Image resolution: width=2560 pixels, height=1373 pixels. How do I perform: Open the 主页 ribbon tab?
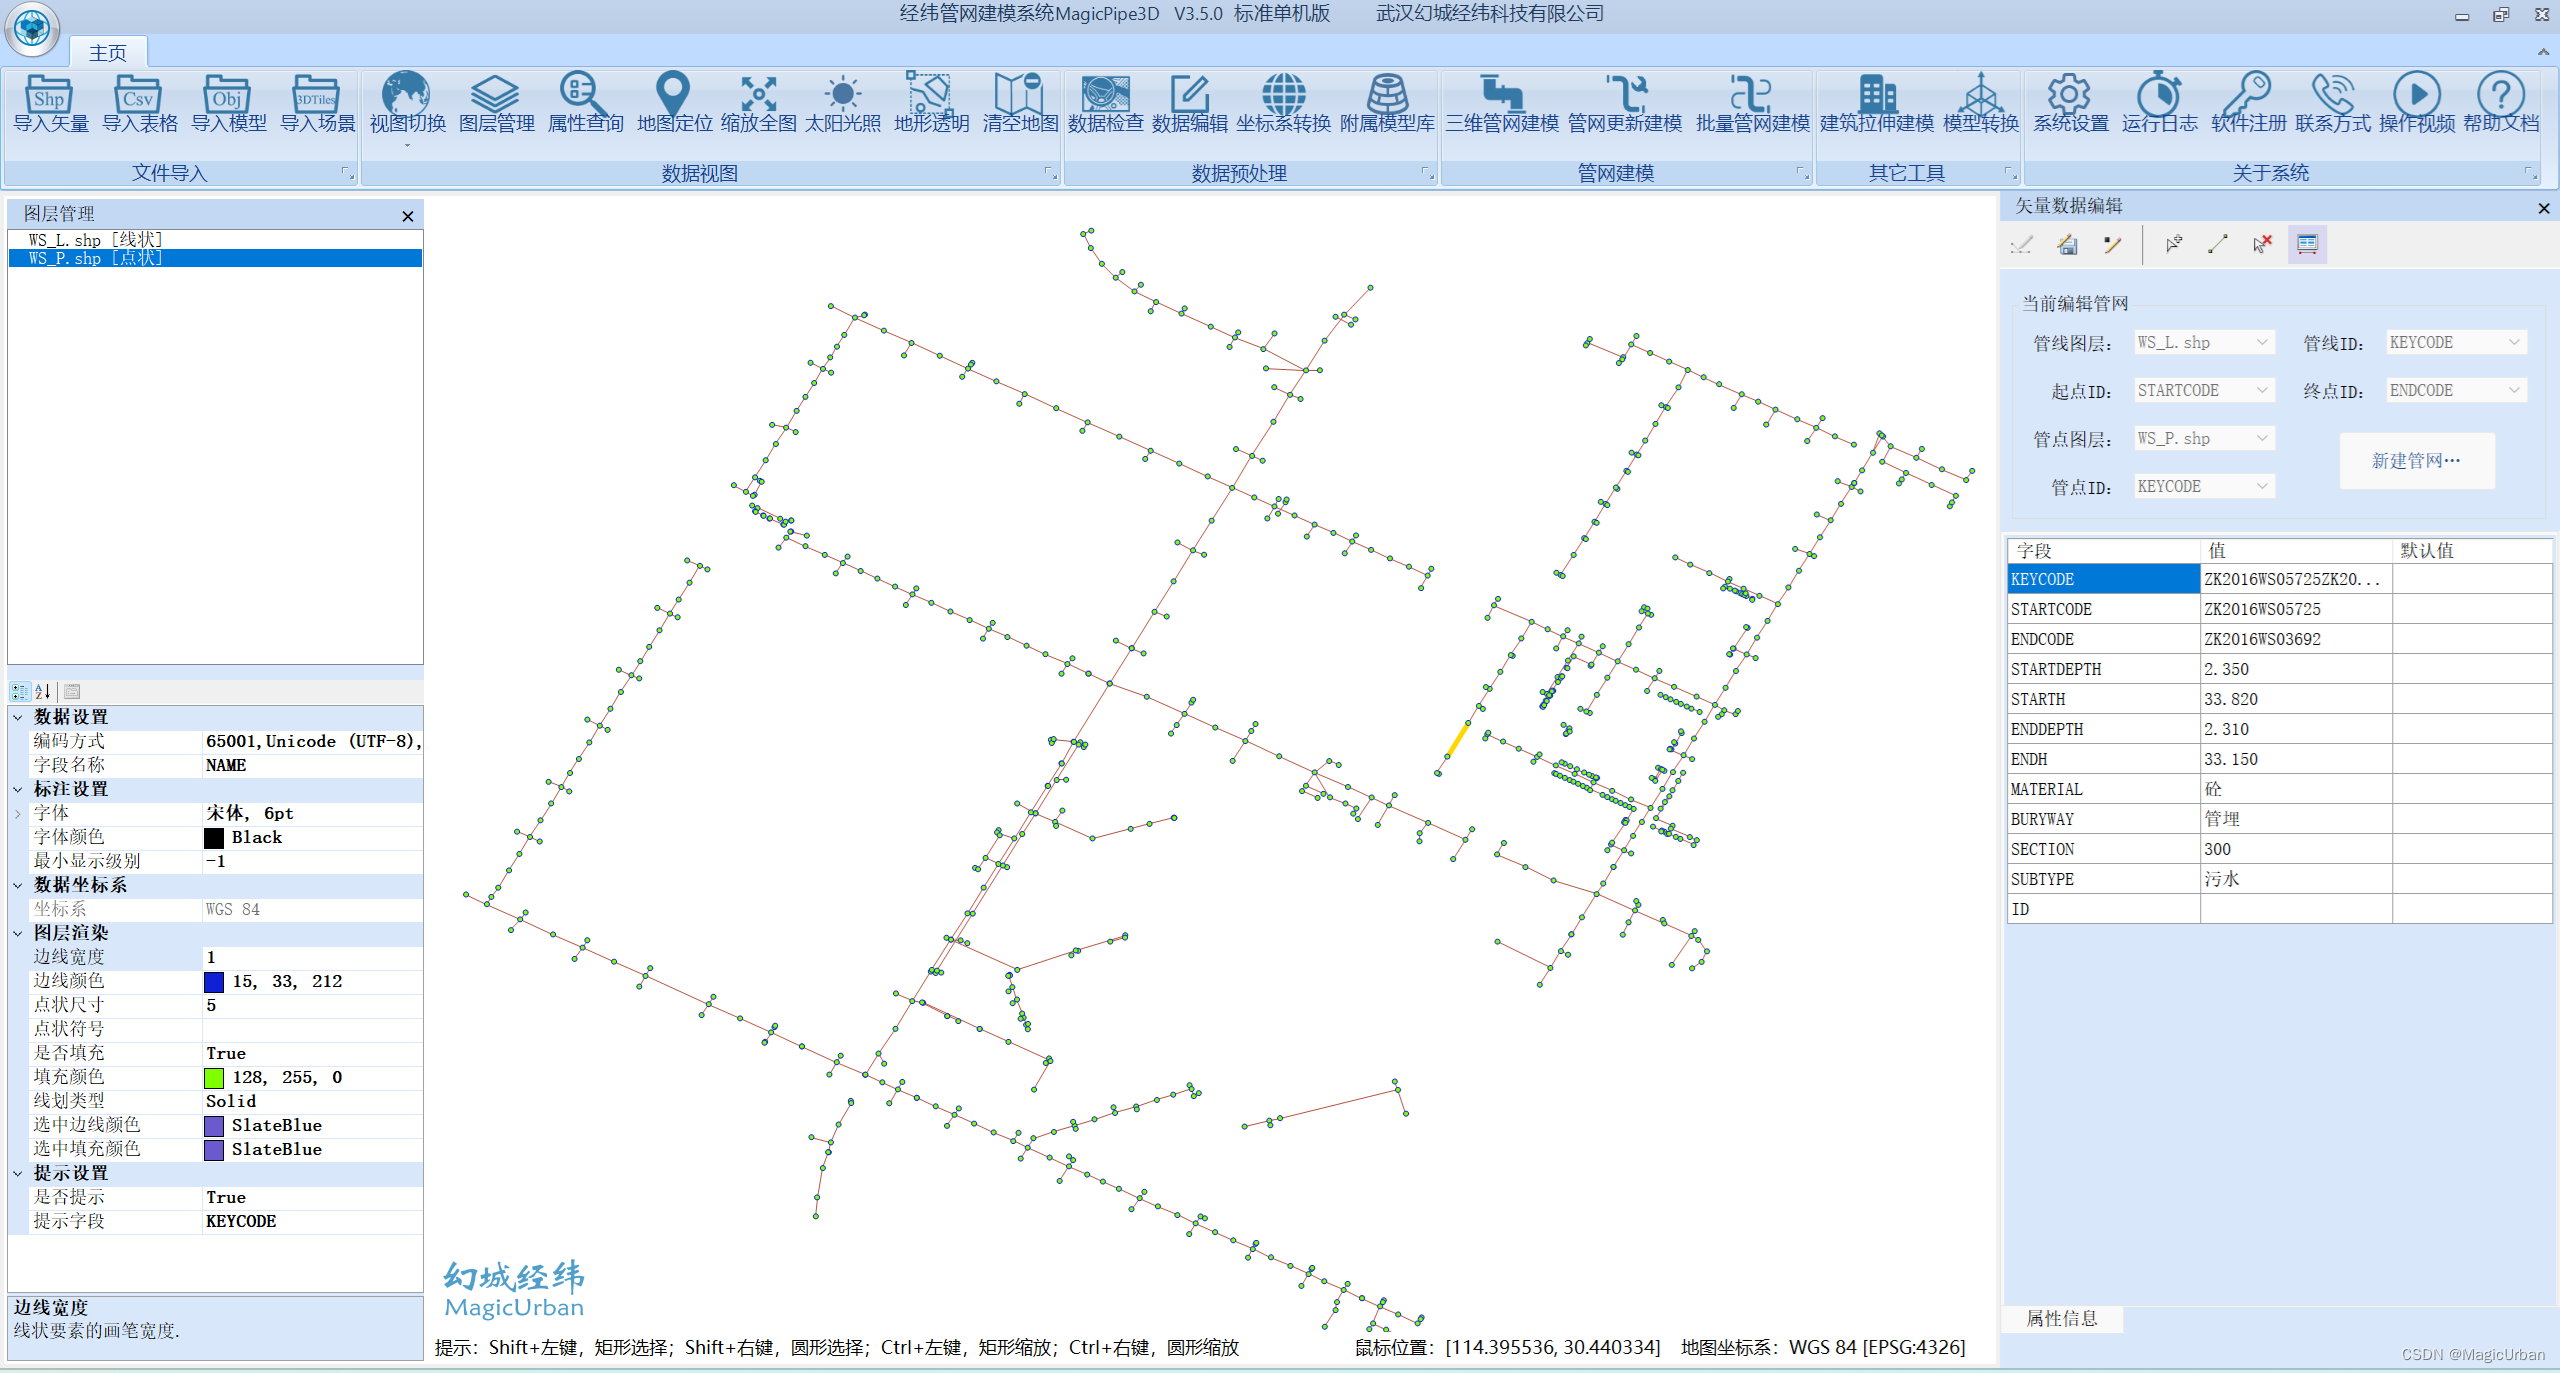[x=107, y=52]
